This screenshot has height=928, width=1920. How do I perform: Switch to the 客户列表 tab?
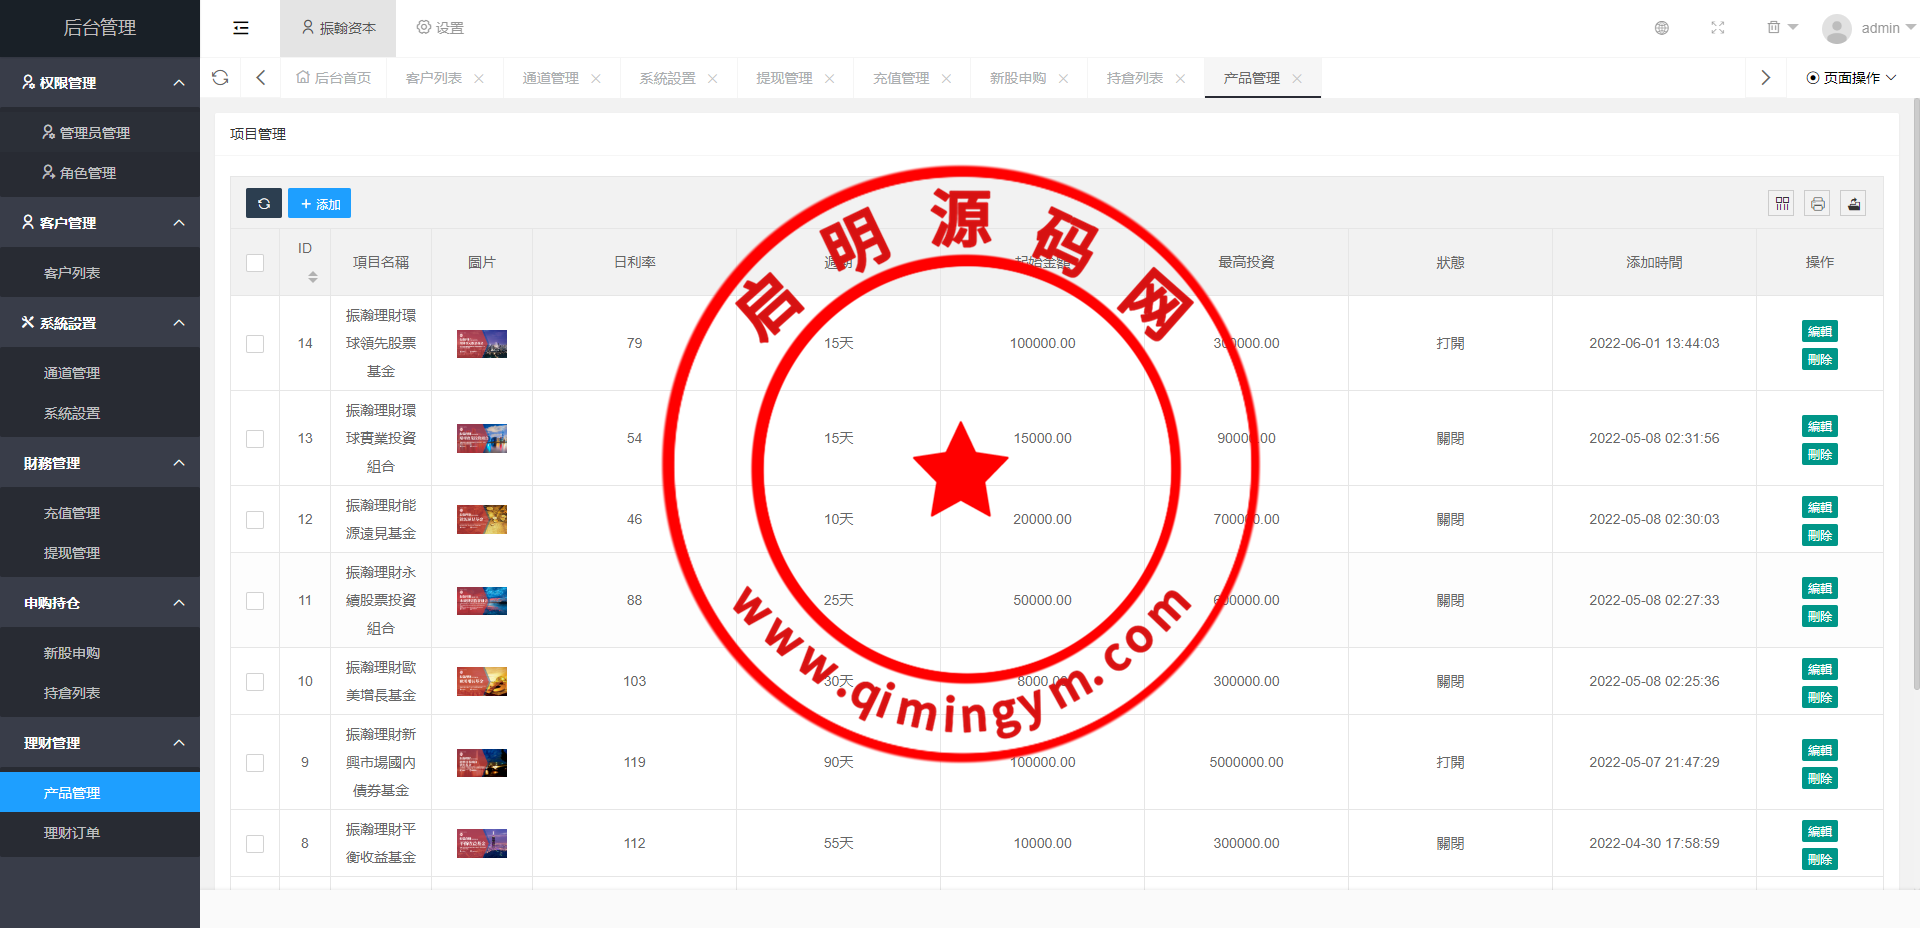click(434, 78)
